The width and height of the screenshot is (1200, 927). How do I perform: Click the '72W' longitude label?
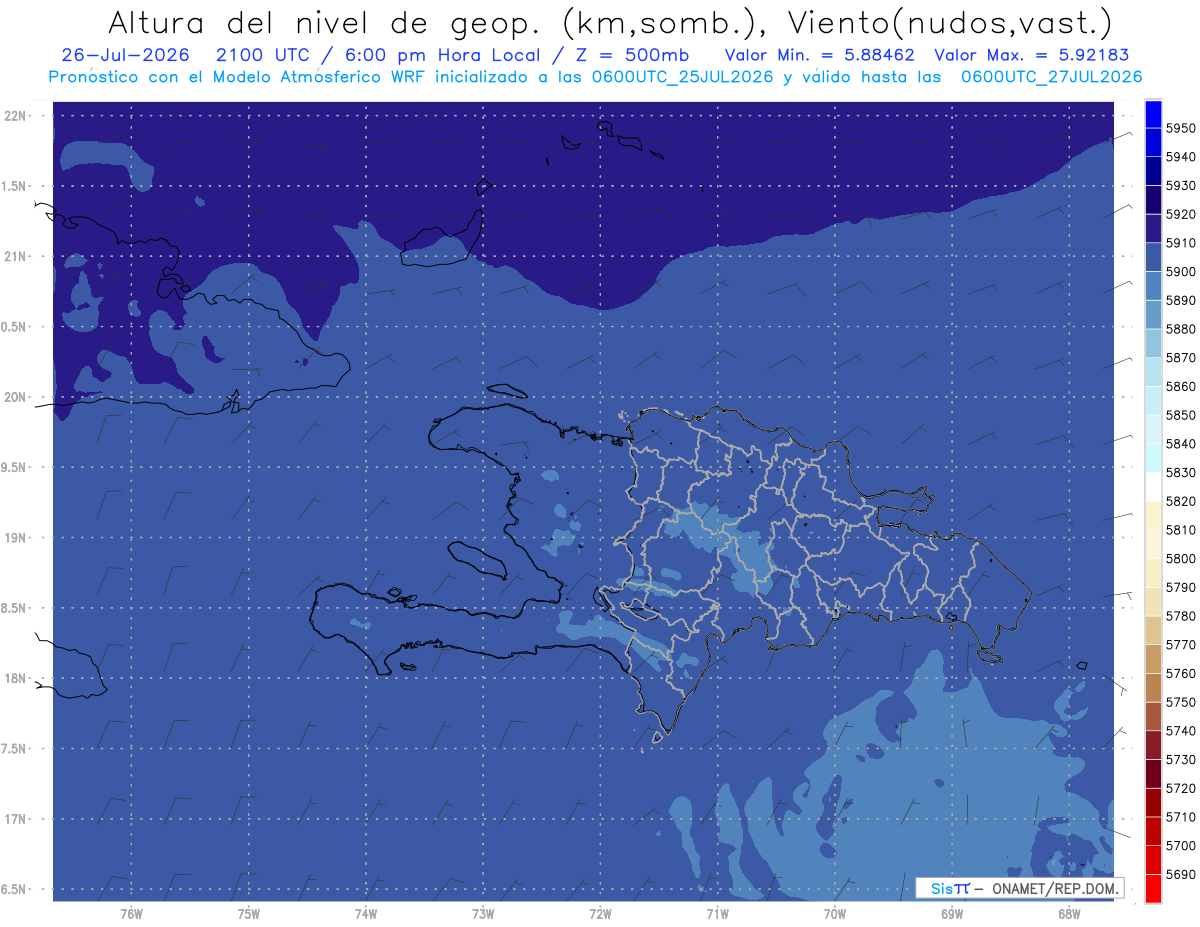tap(600, 914)
